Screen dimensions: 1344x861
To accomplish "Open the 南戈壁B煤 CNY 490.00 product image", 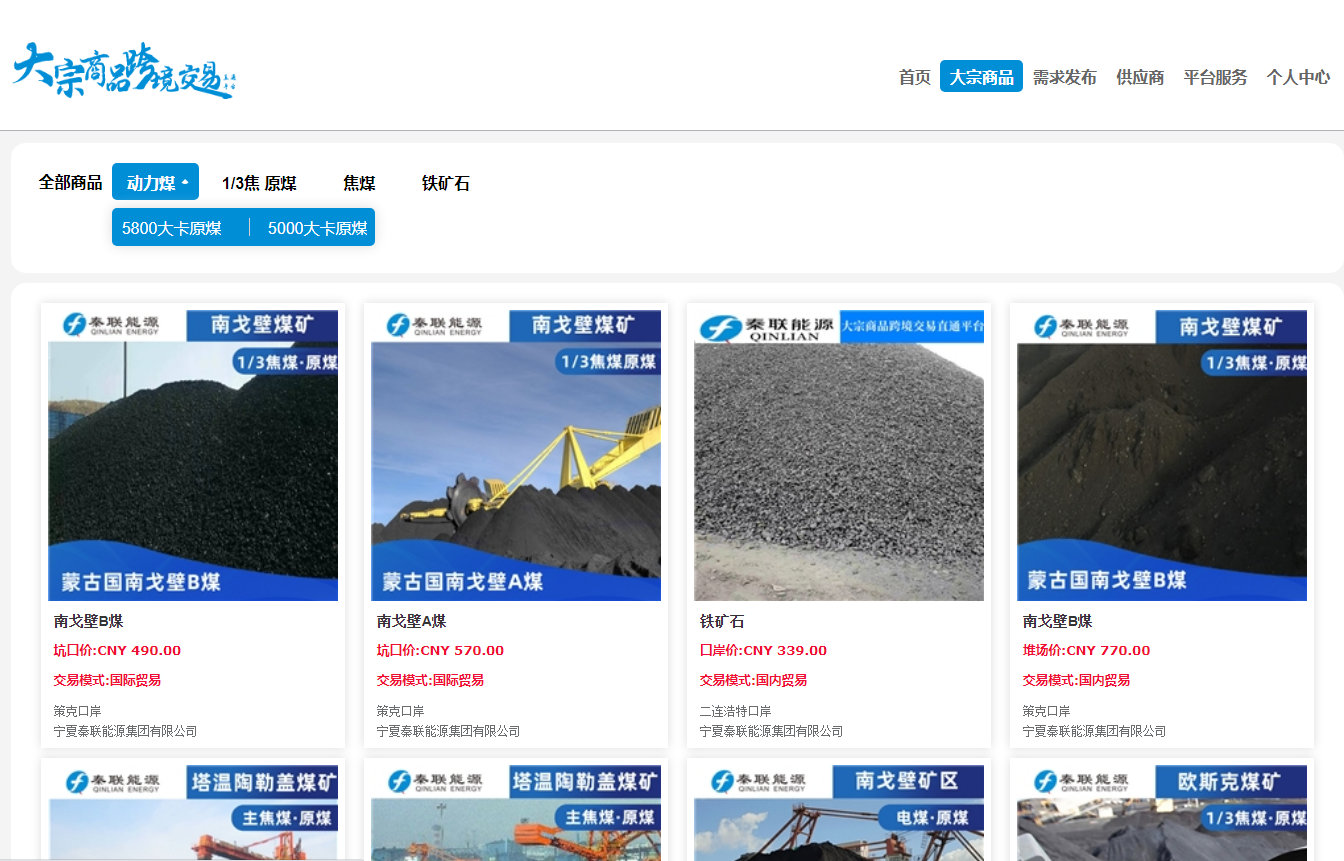I will coord(193,455).
